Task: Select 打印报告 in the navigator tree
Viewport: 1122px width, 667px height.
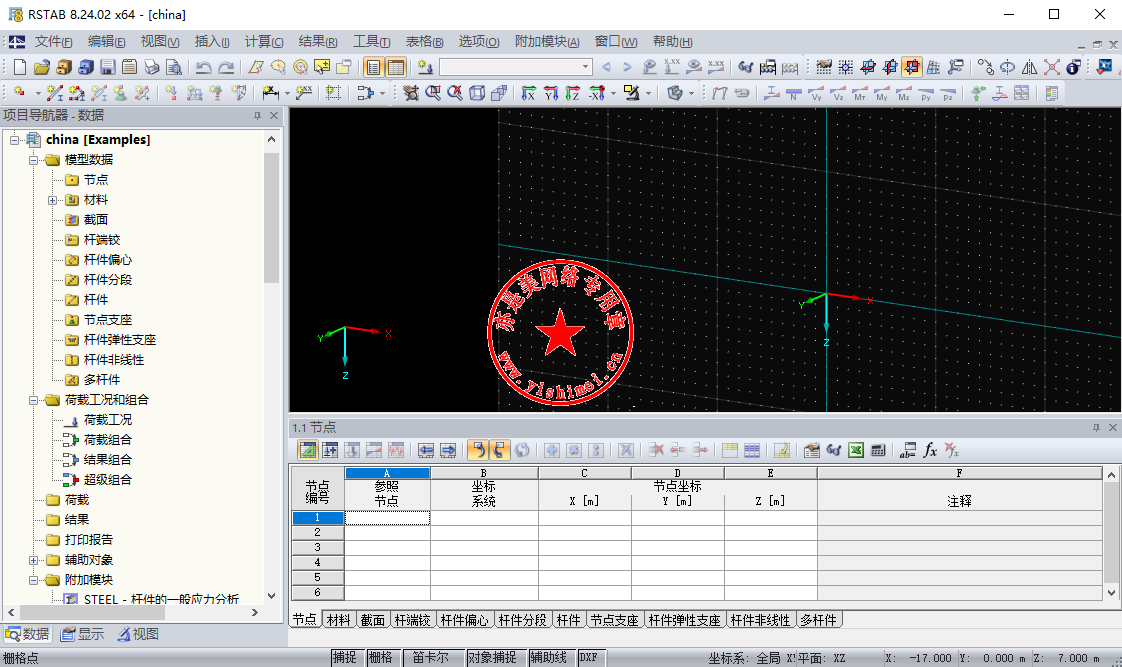Action: pyautogui.click(x=89, y=540)
